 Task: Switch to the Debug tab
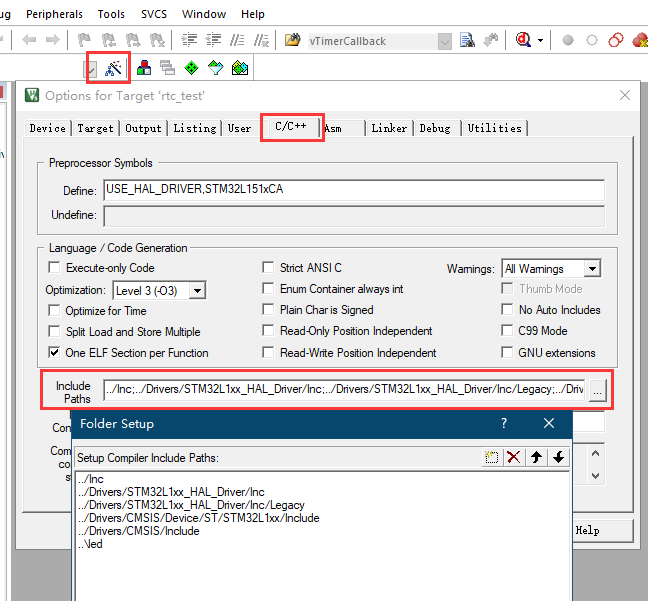[x=435, y=128]
